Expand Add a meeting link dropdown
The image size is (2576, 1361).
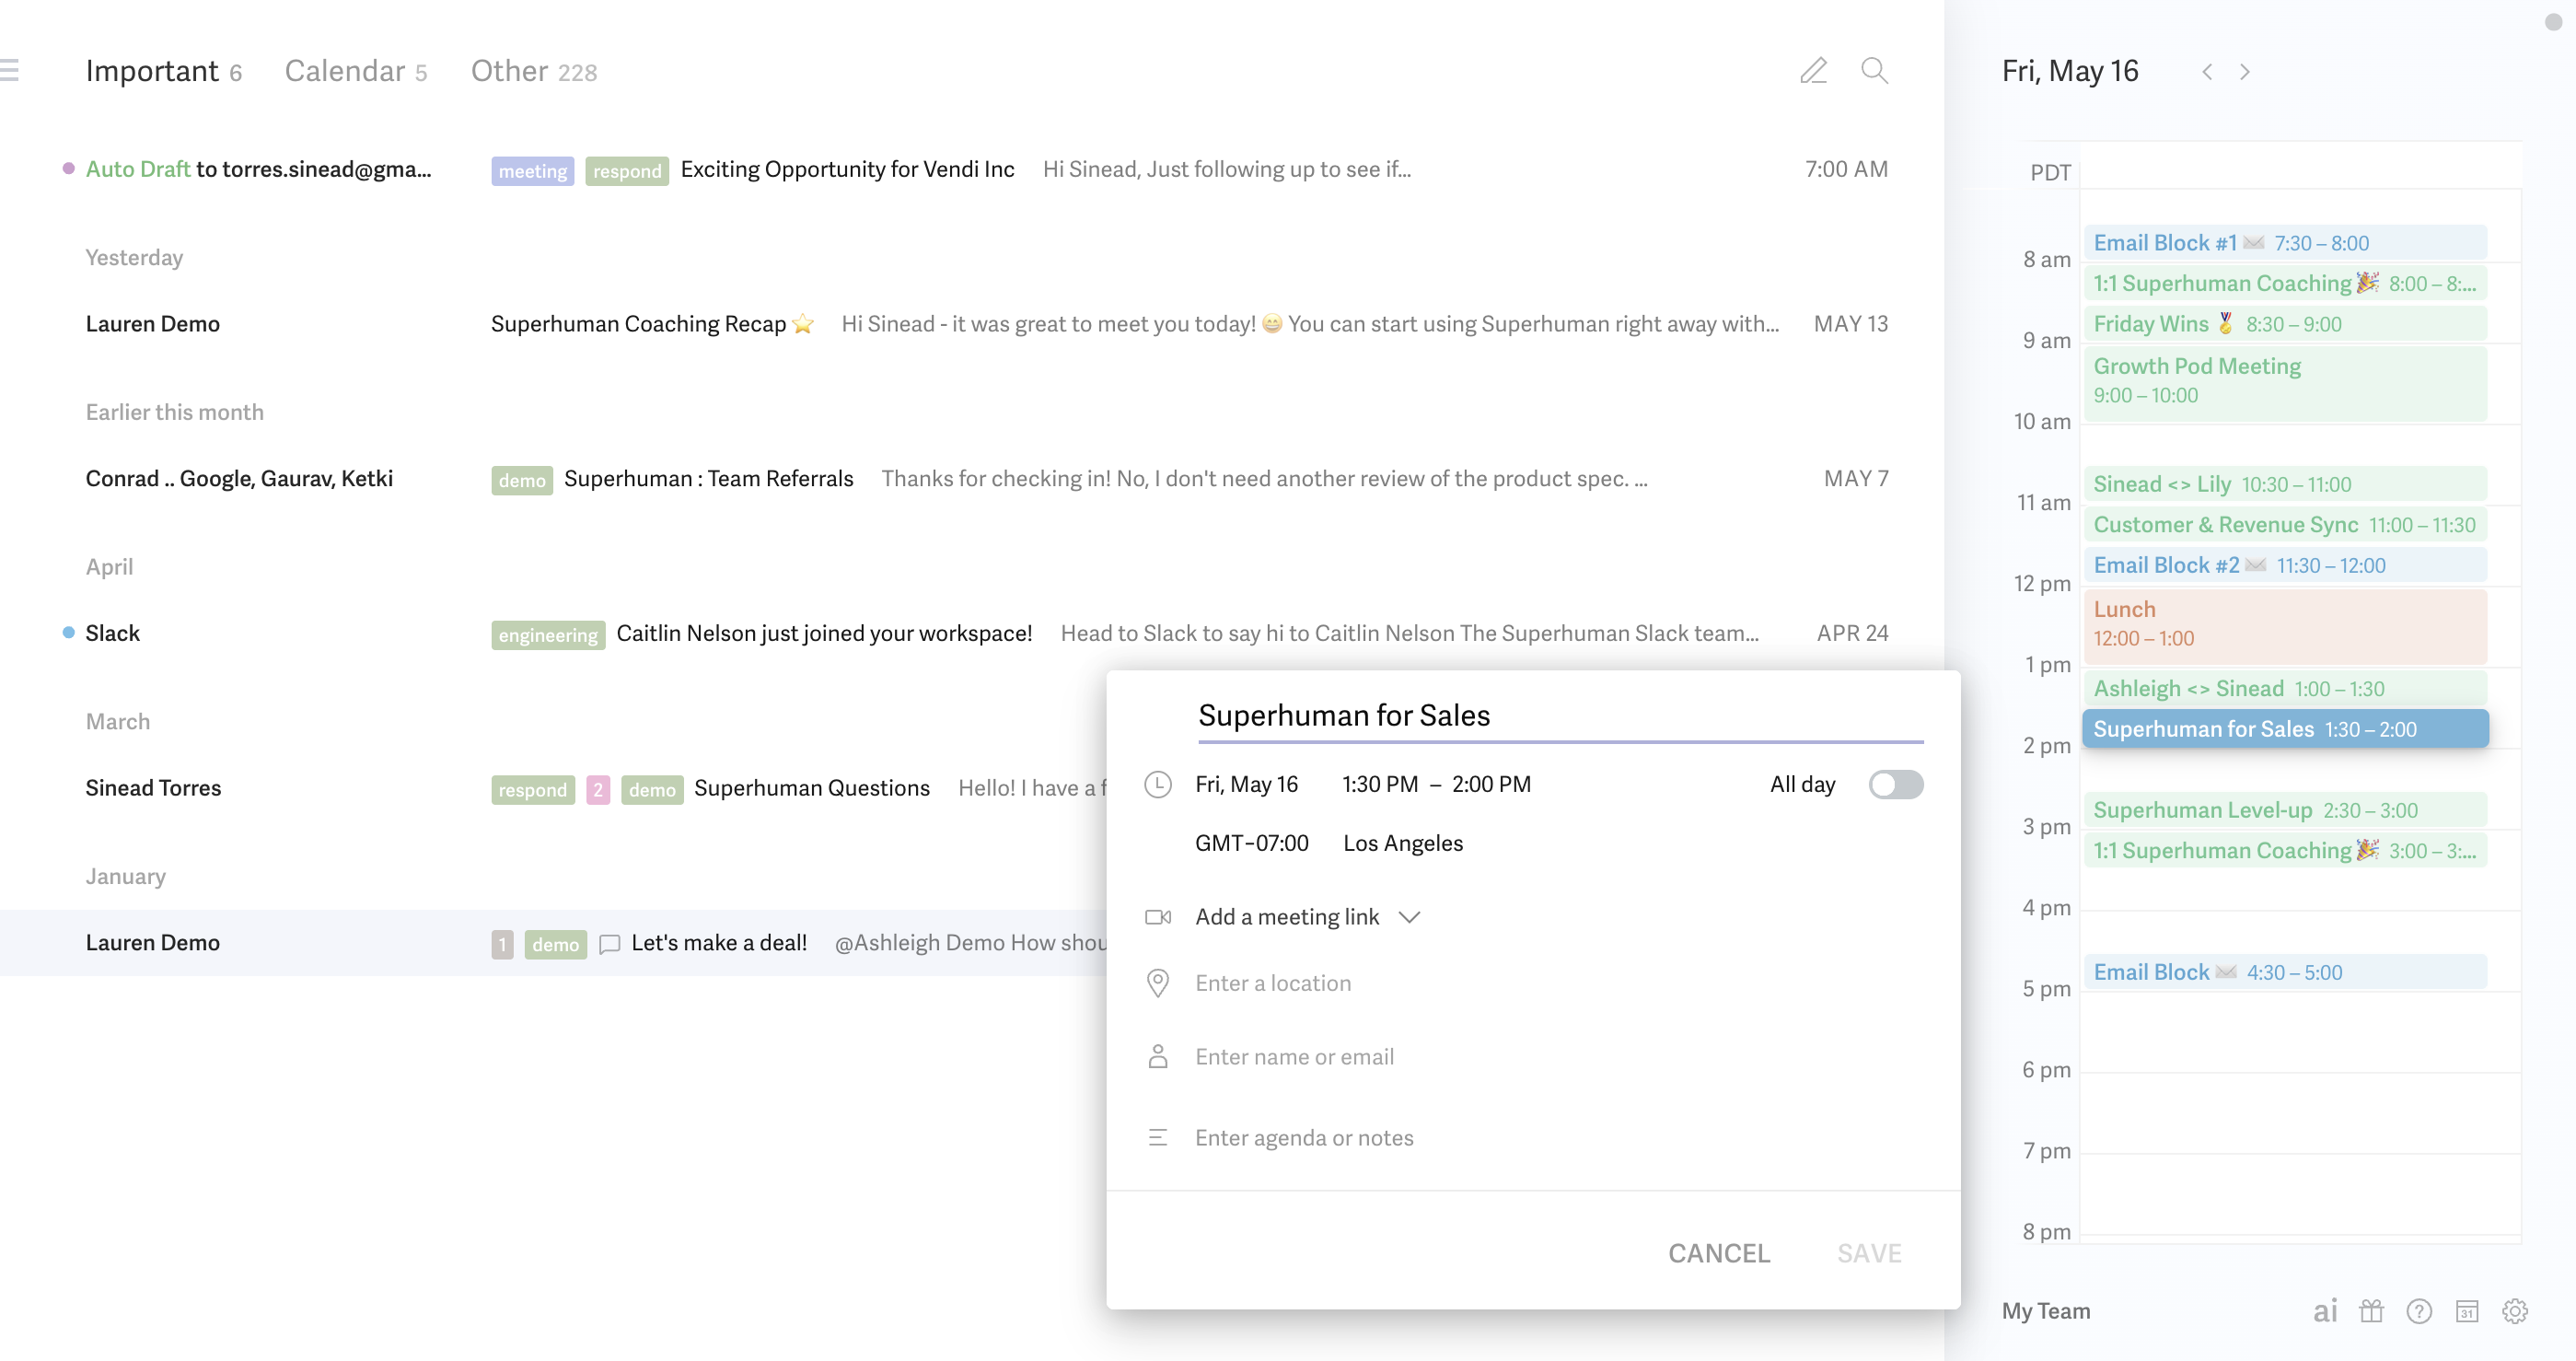click(x=1409, y=917)
